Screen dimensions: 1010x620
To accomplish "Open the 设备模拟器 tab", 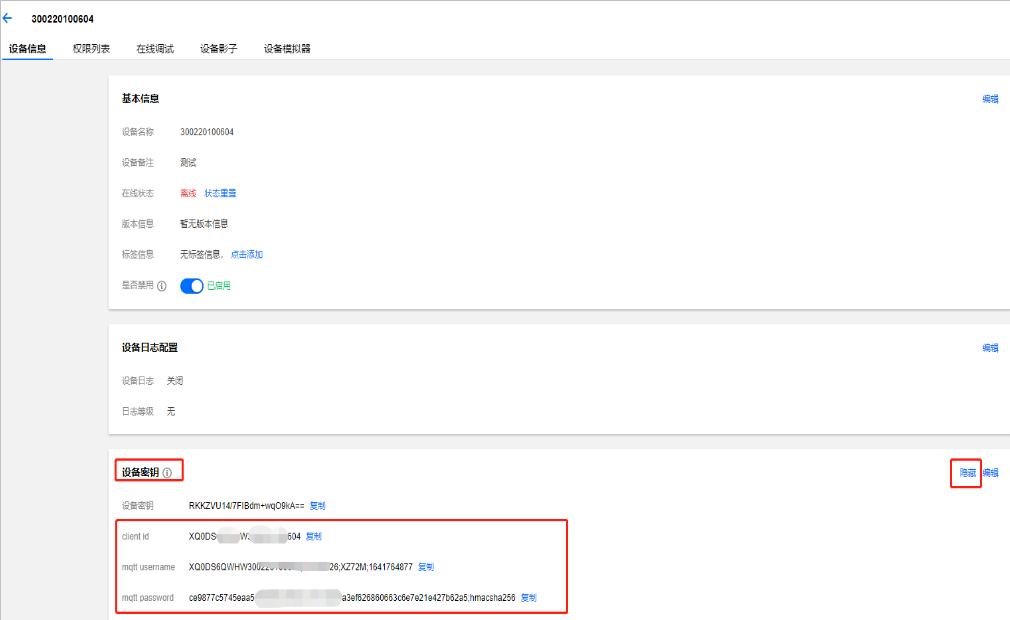I will coord(287,48).
